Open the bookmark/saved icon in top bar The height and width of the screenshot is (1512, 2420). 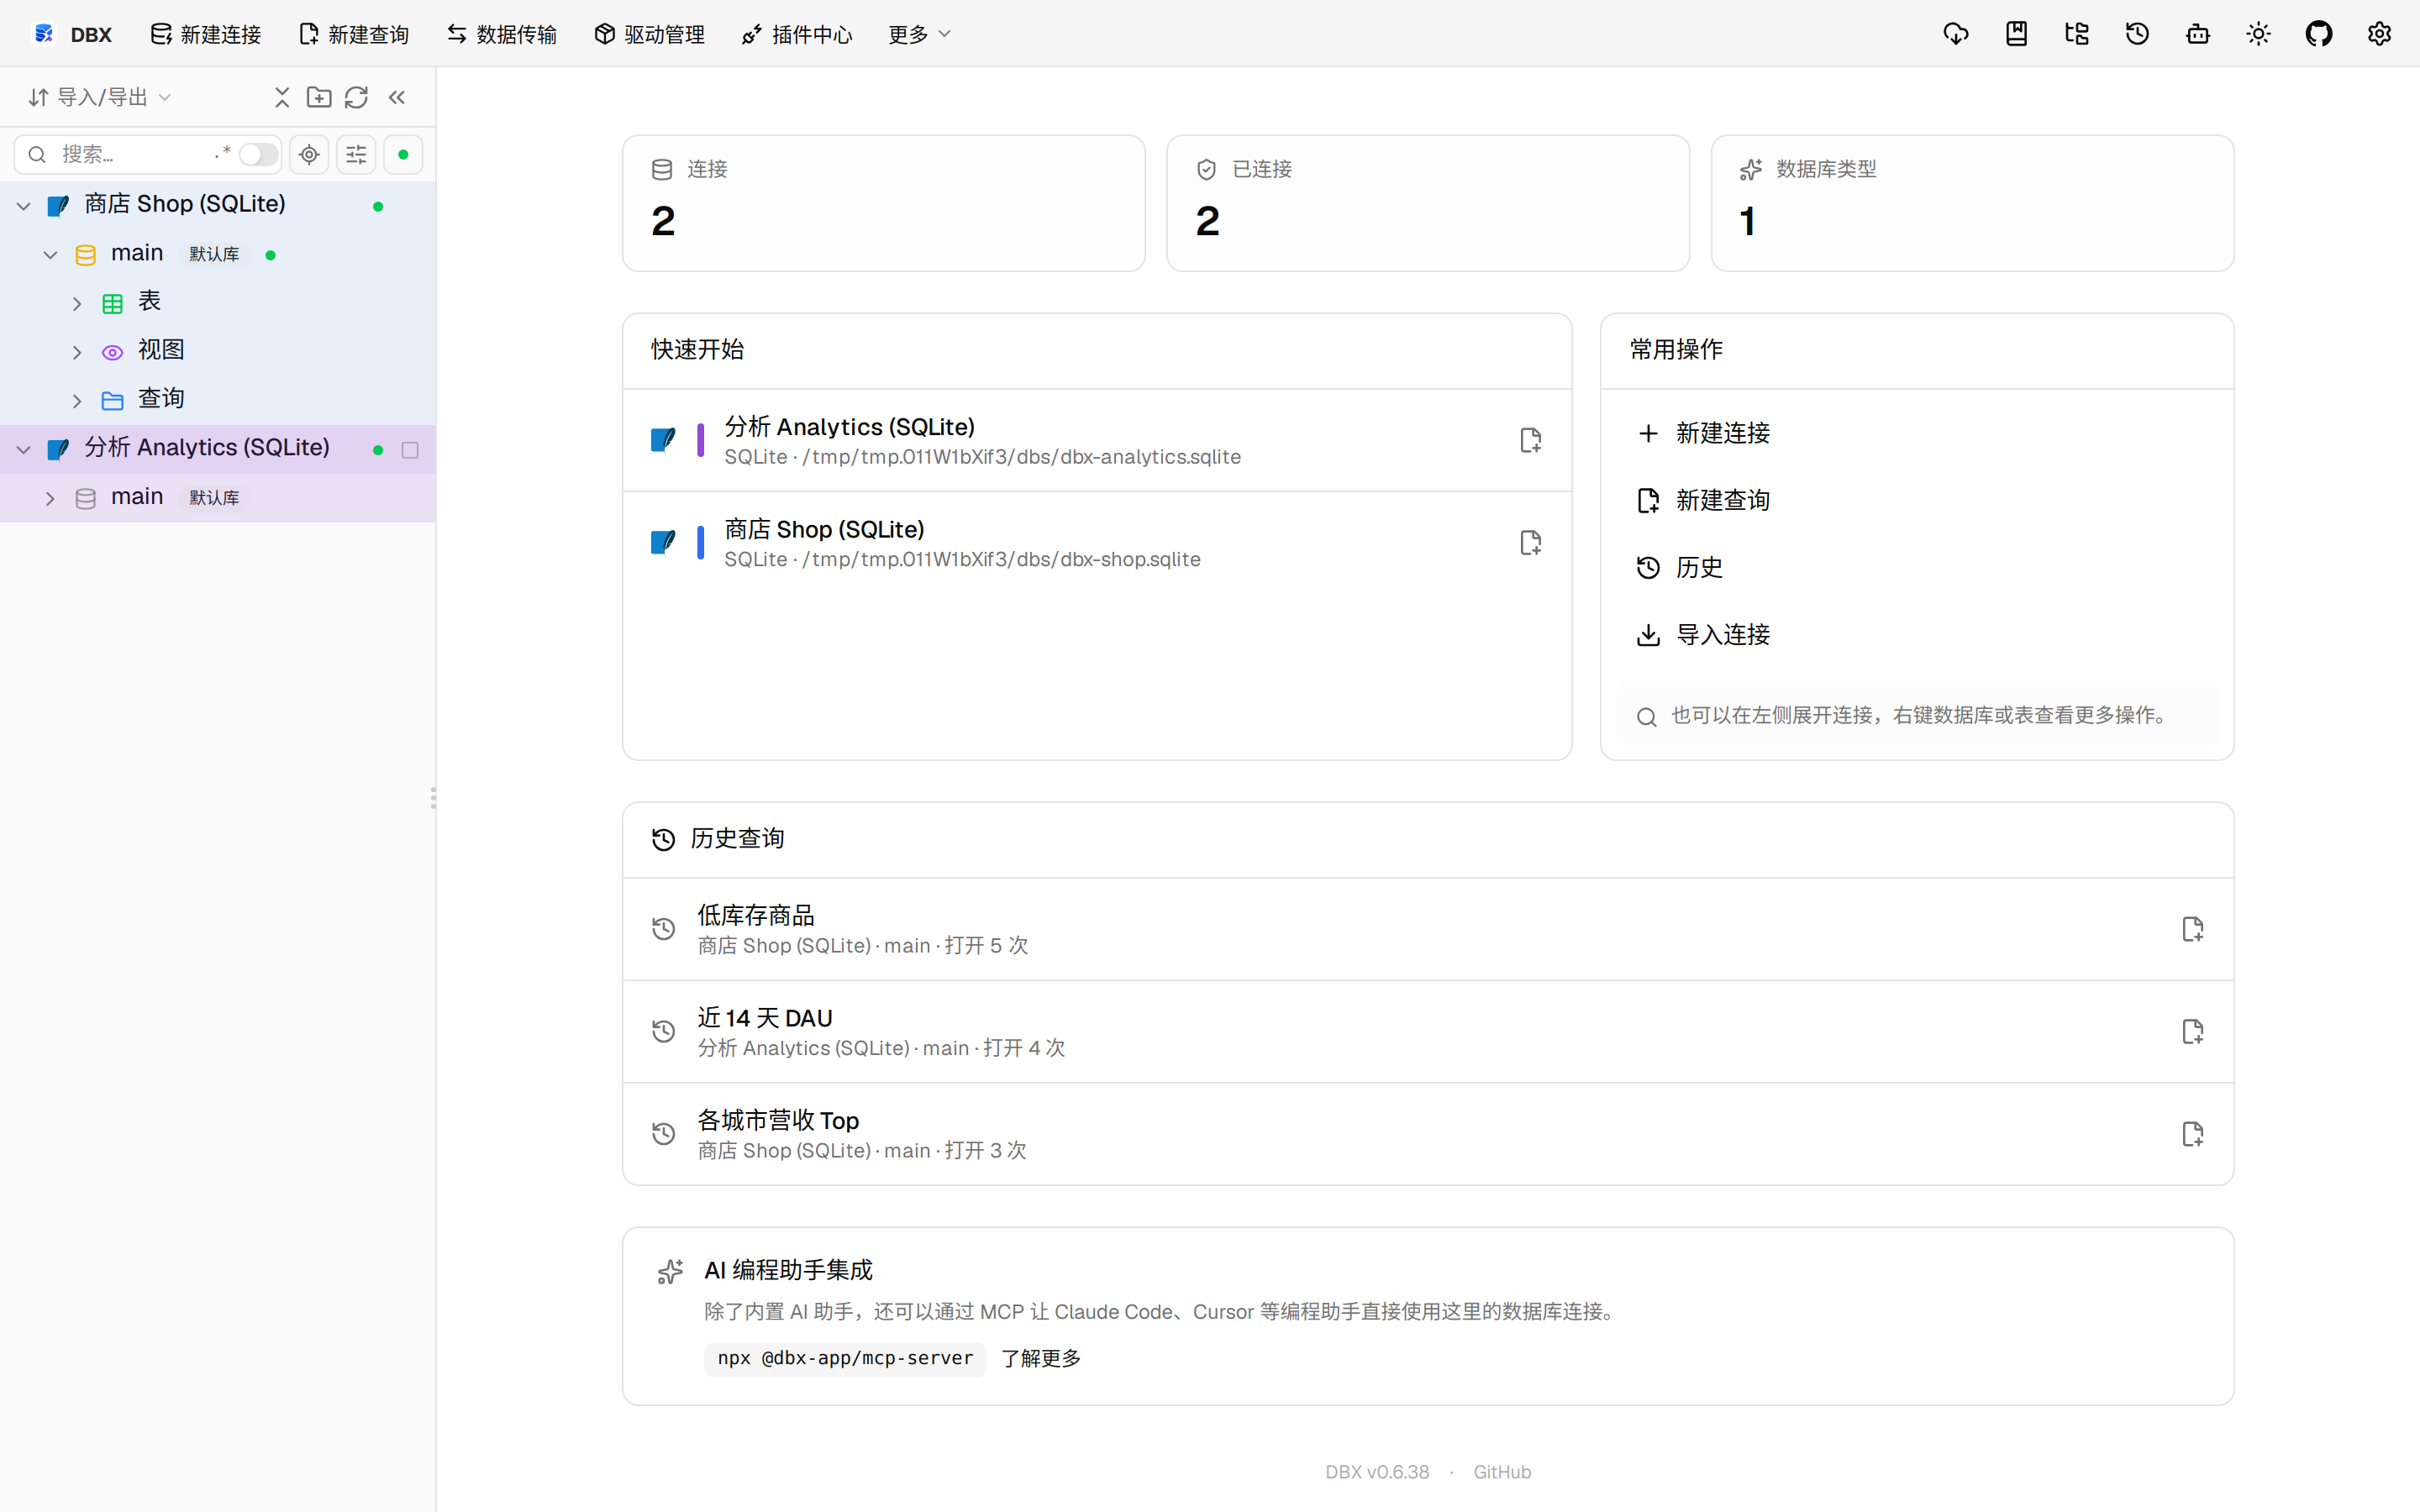coord(2016,34)
